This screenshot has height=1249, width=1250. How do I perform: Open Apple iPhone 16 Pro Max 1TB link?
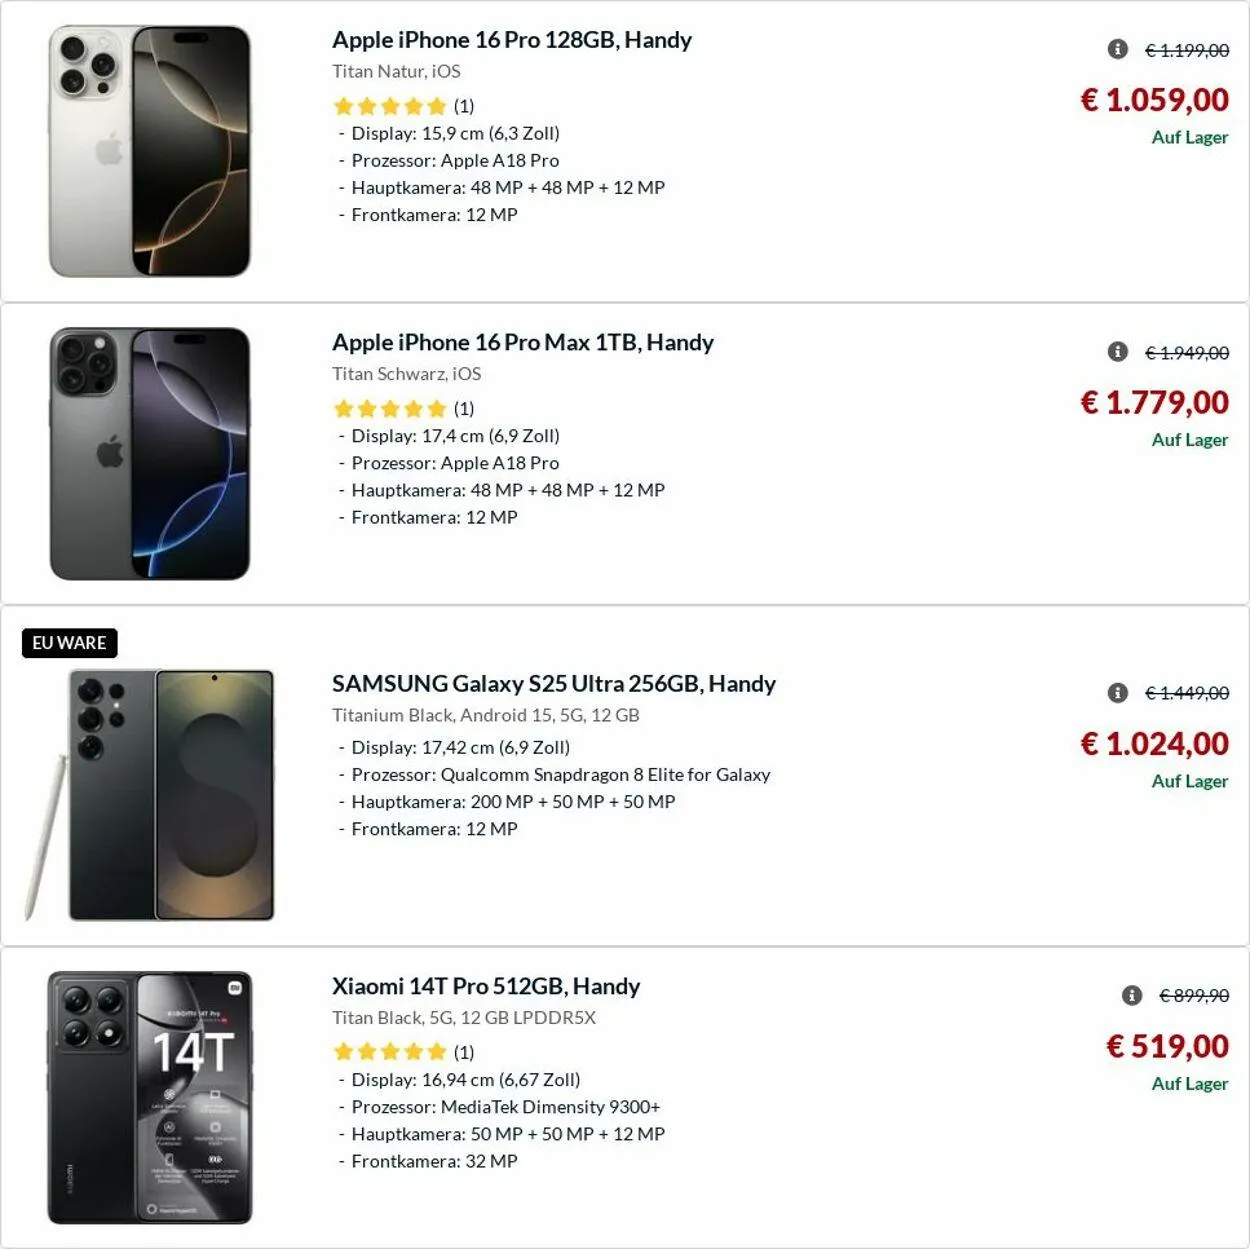[x=522, y=343]
